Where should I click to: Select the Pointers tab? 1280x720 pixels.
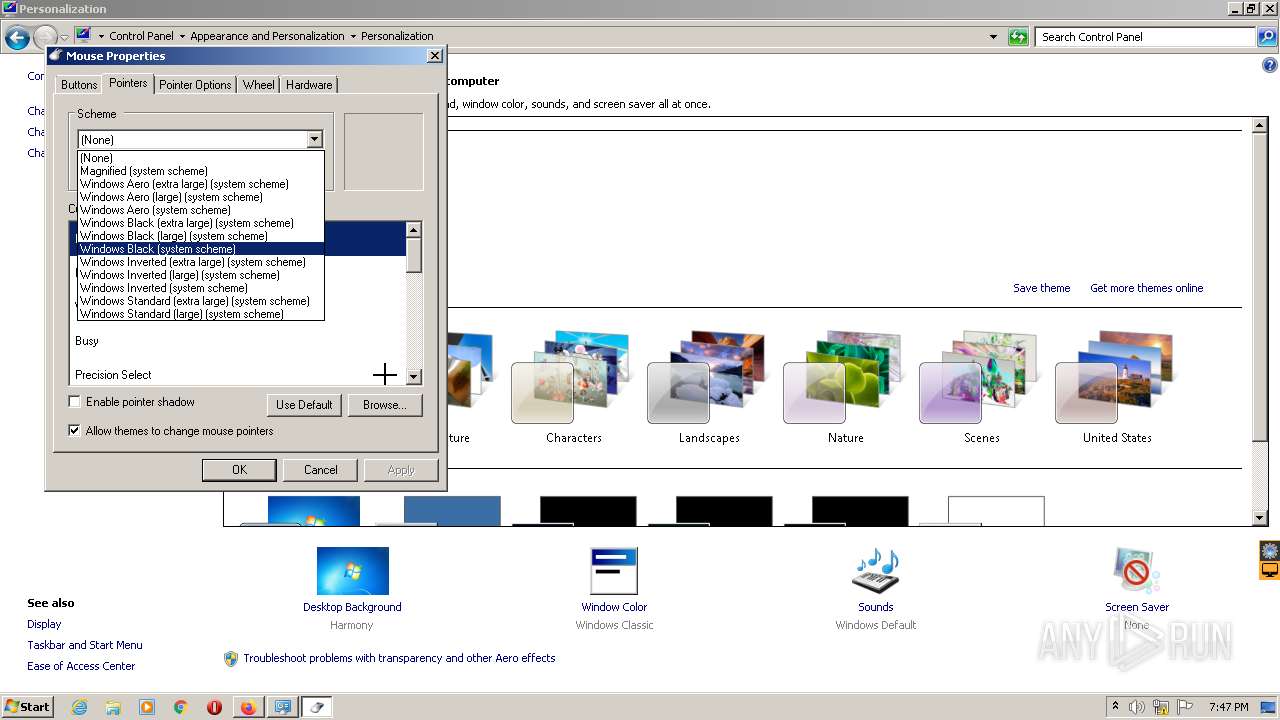point(128,83)
